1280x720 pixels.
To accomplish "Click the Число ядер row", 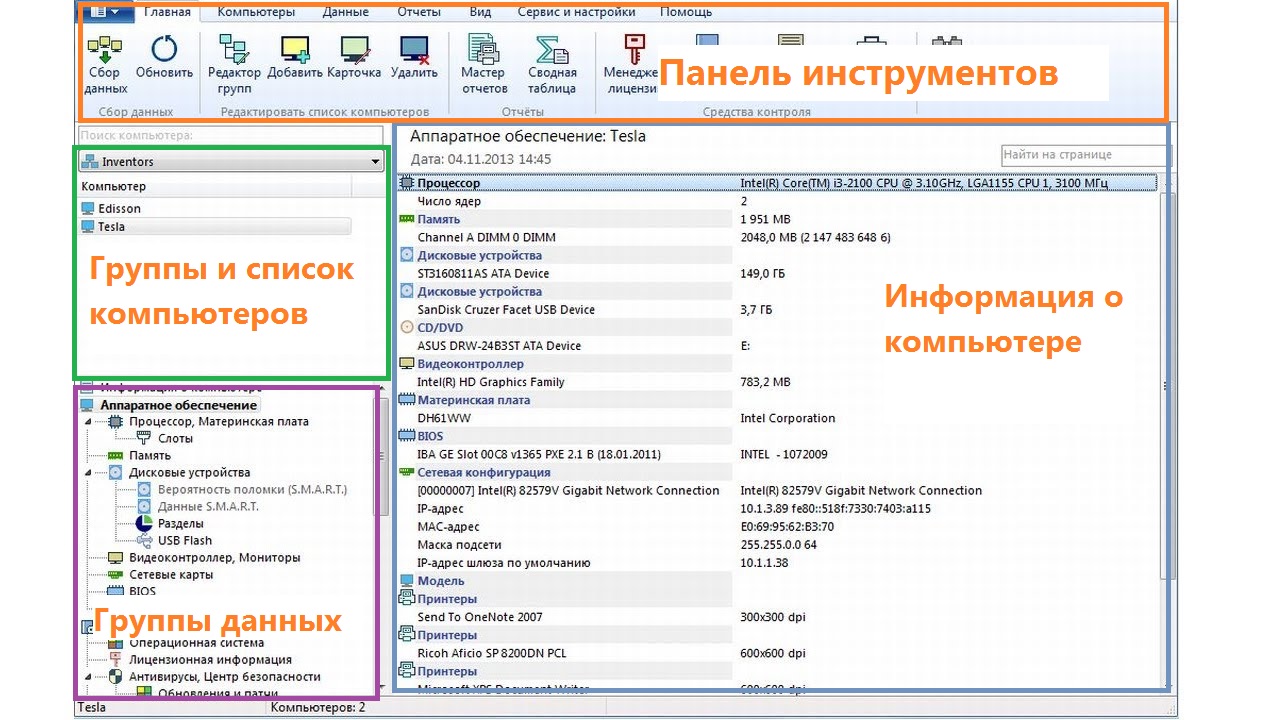I will coord(778,201).
